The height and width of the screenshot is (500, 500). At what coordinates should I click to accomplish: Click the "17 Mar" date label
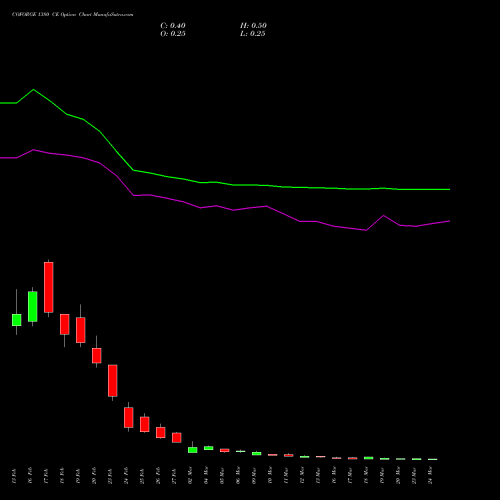pos(350,476)
